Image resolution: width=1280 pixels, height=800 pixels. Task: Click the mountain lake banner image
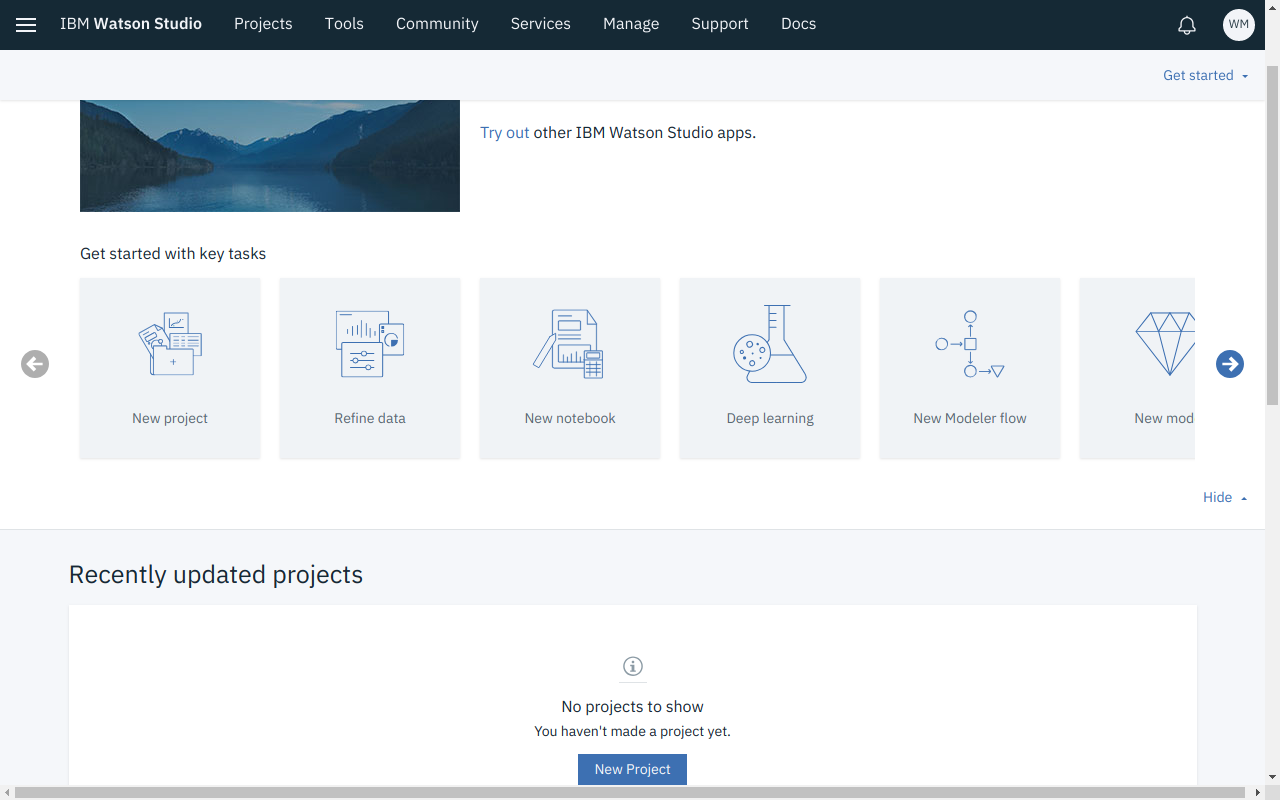(x=270, y=156)
